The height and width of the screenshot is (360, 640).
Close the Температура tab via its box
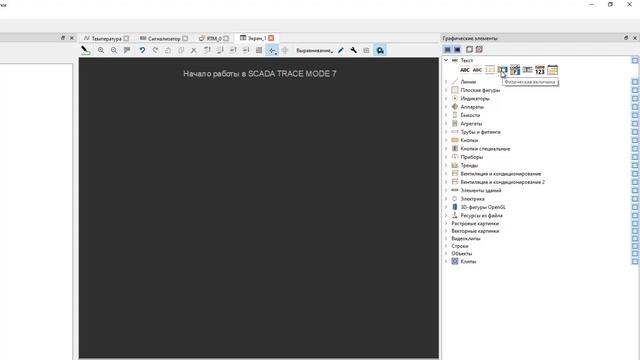[126, 38]
